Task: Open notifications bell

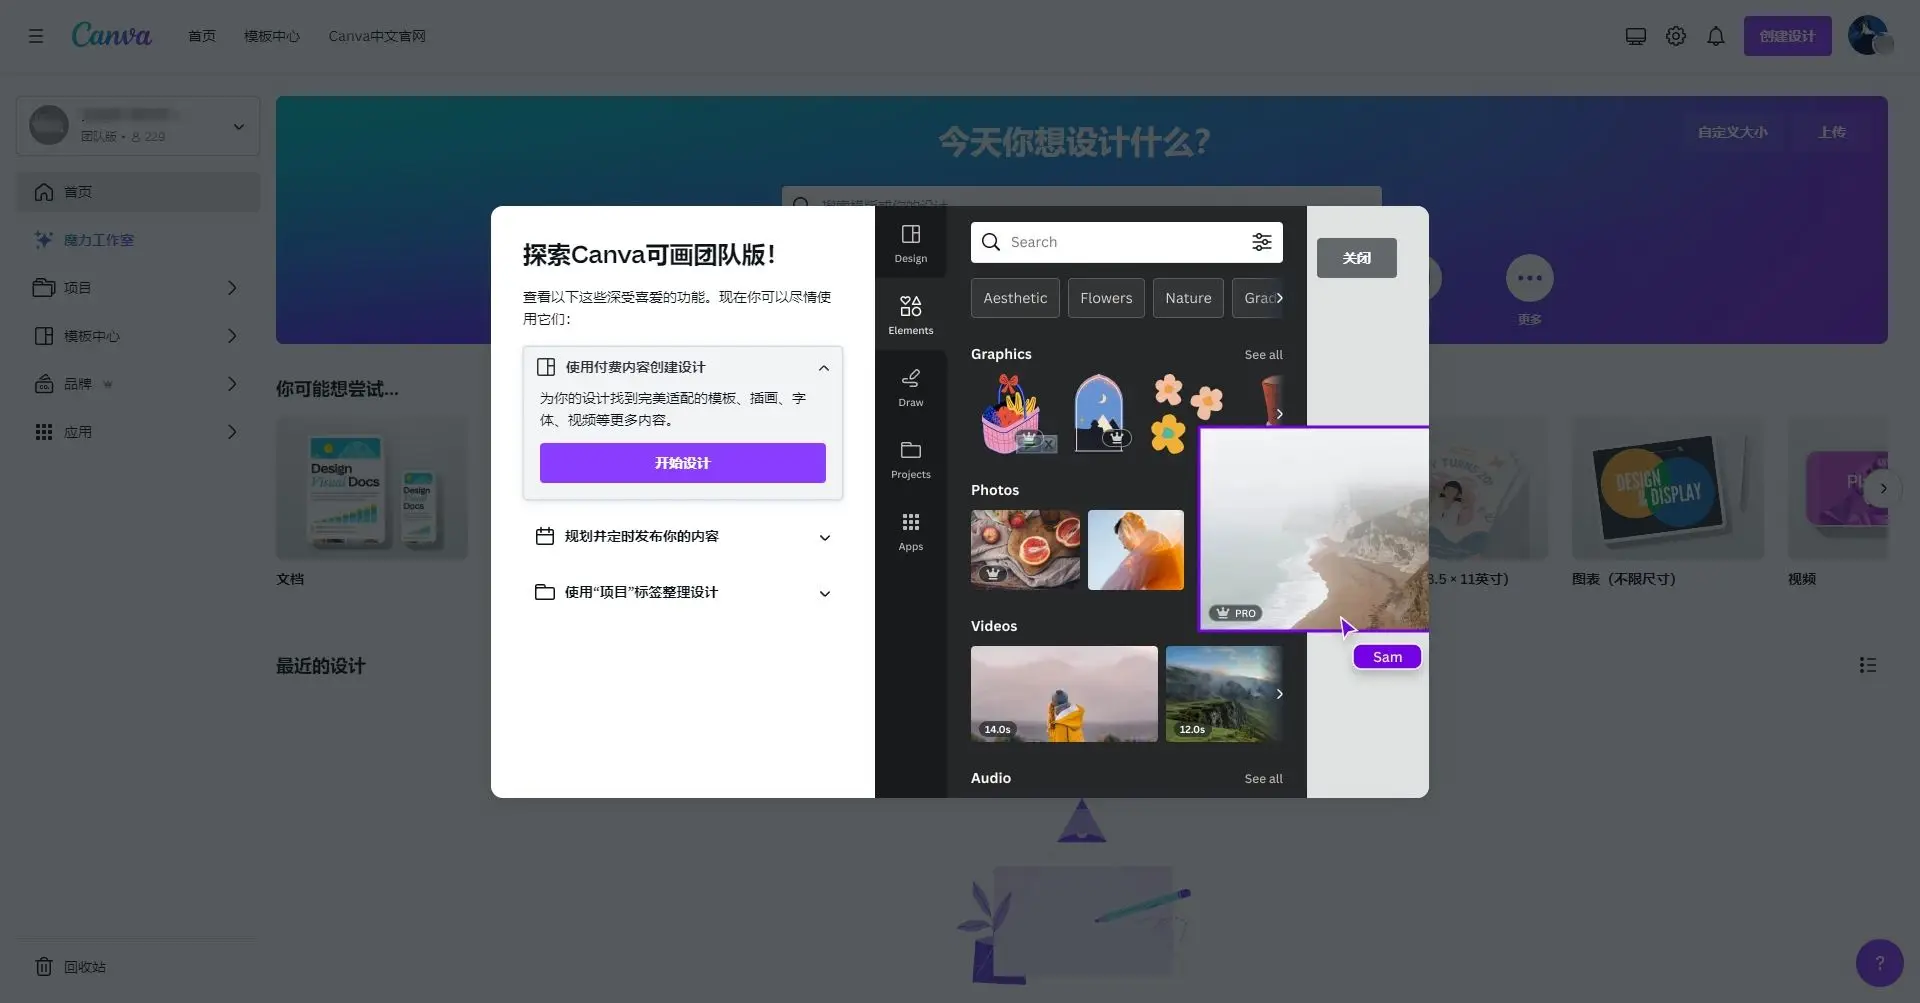Action: point(1716,36)
